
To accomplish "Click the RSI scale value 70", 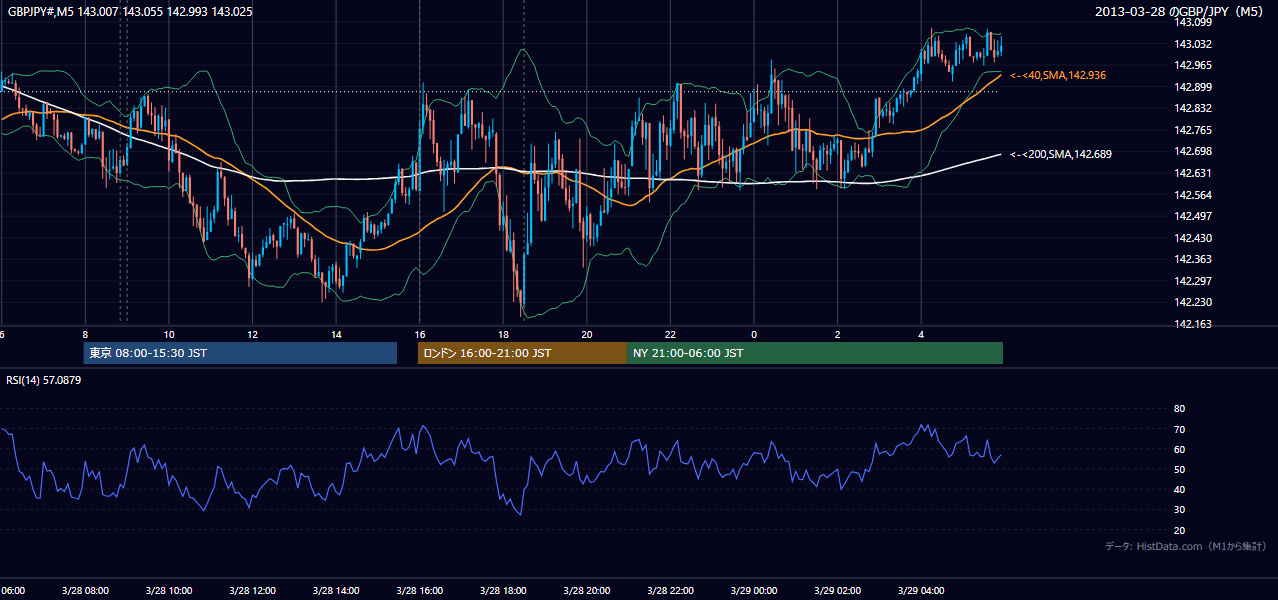I will click(1179, 429).
